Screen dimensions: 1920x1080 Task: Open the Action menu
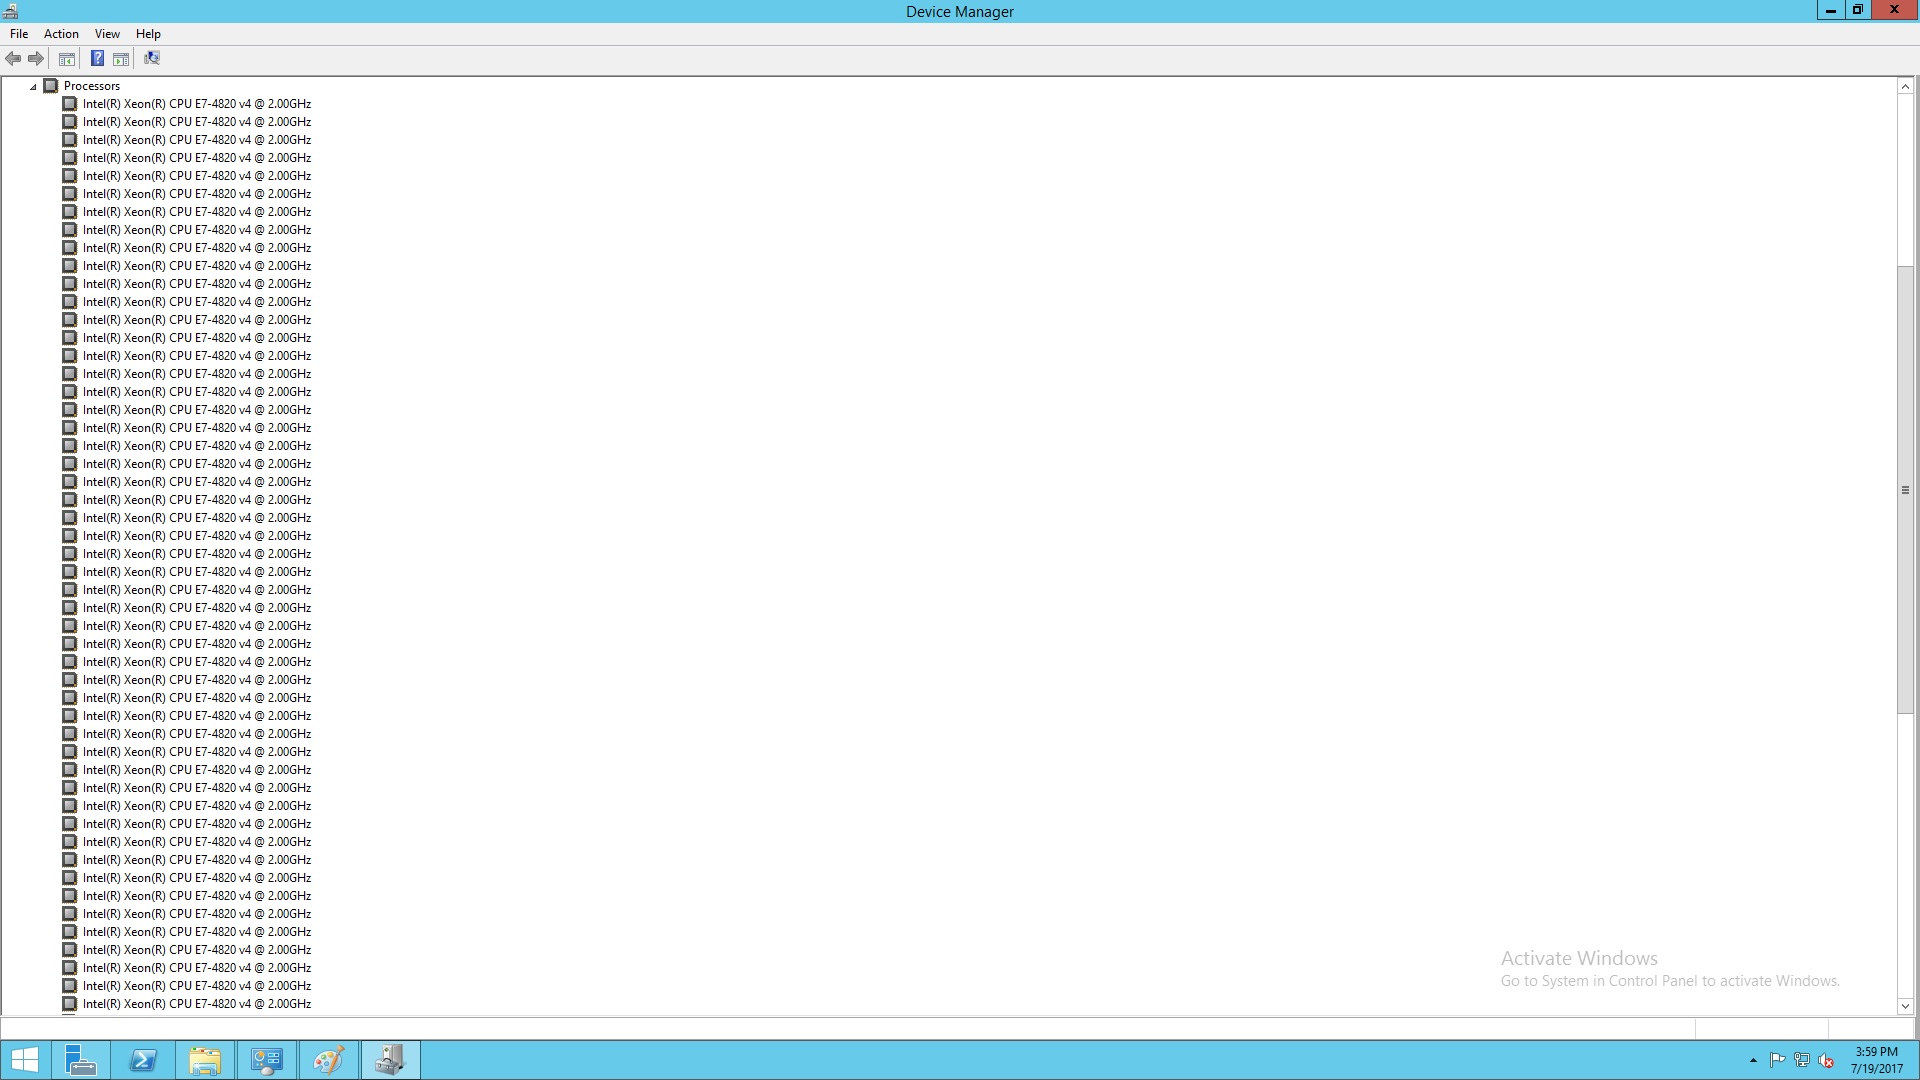61,34
